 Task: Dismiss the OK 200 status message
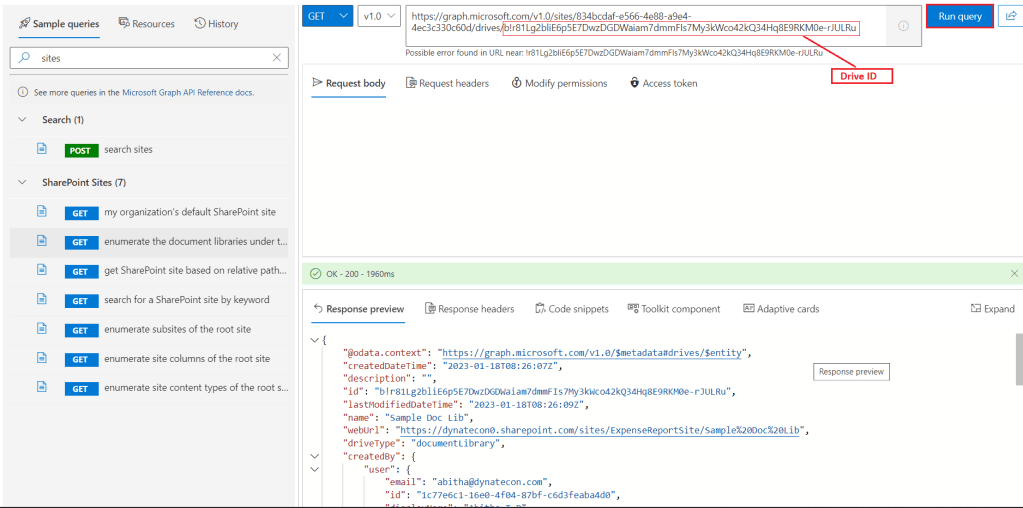[x=1013, y=273]
